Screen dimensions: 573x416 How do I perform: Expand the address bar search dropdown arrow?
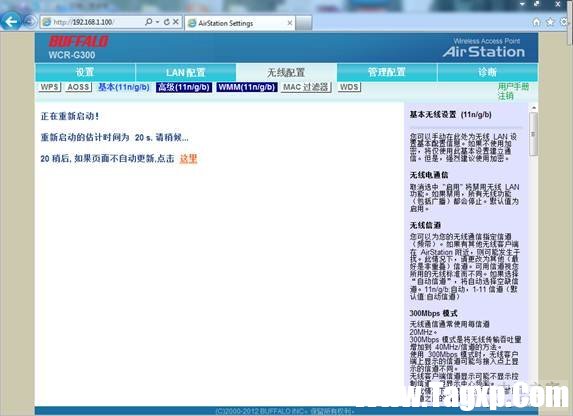click(x=158, y=22)
